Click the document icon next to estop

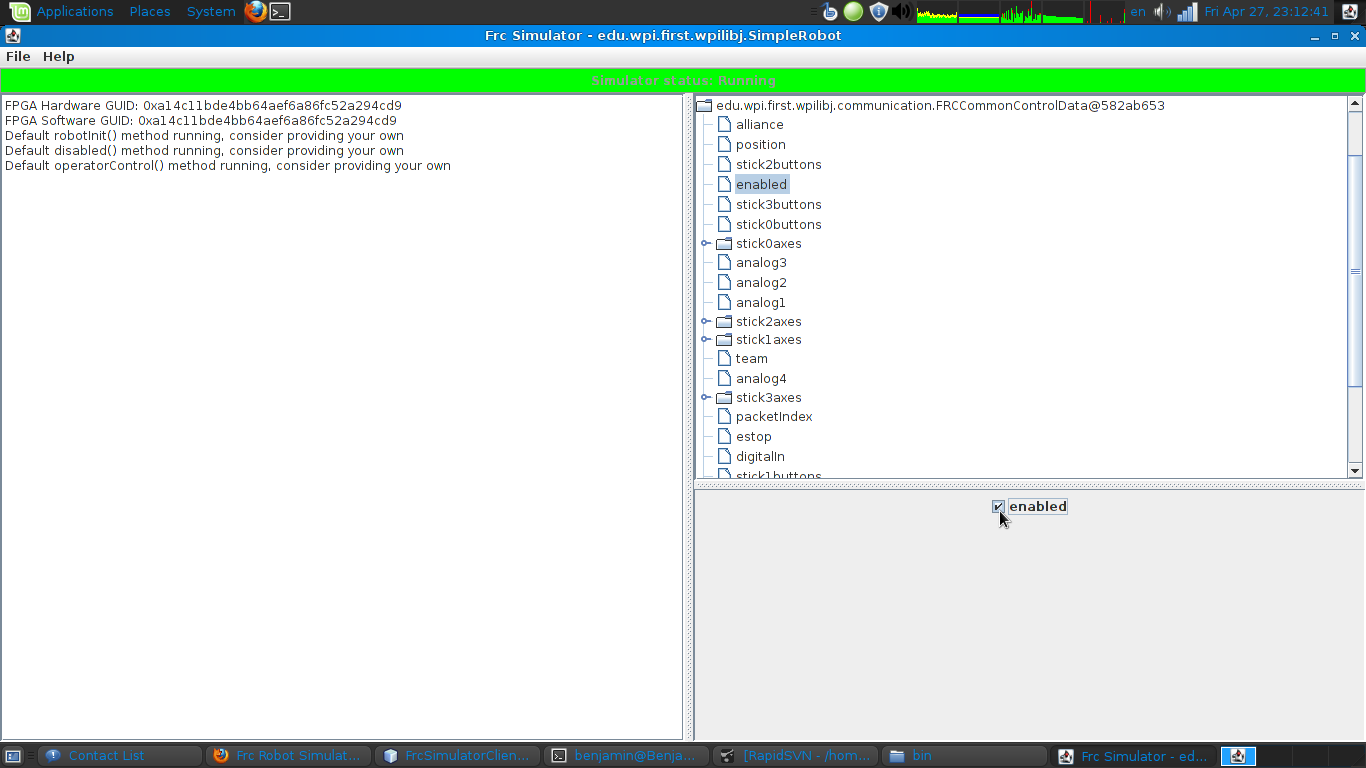pyautogui.click(x=725, y=436)
